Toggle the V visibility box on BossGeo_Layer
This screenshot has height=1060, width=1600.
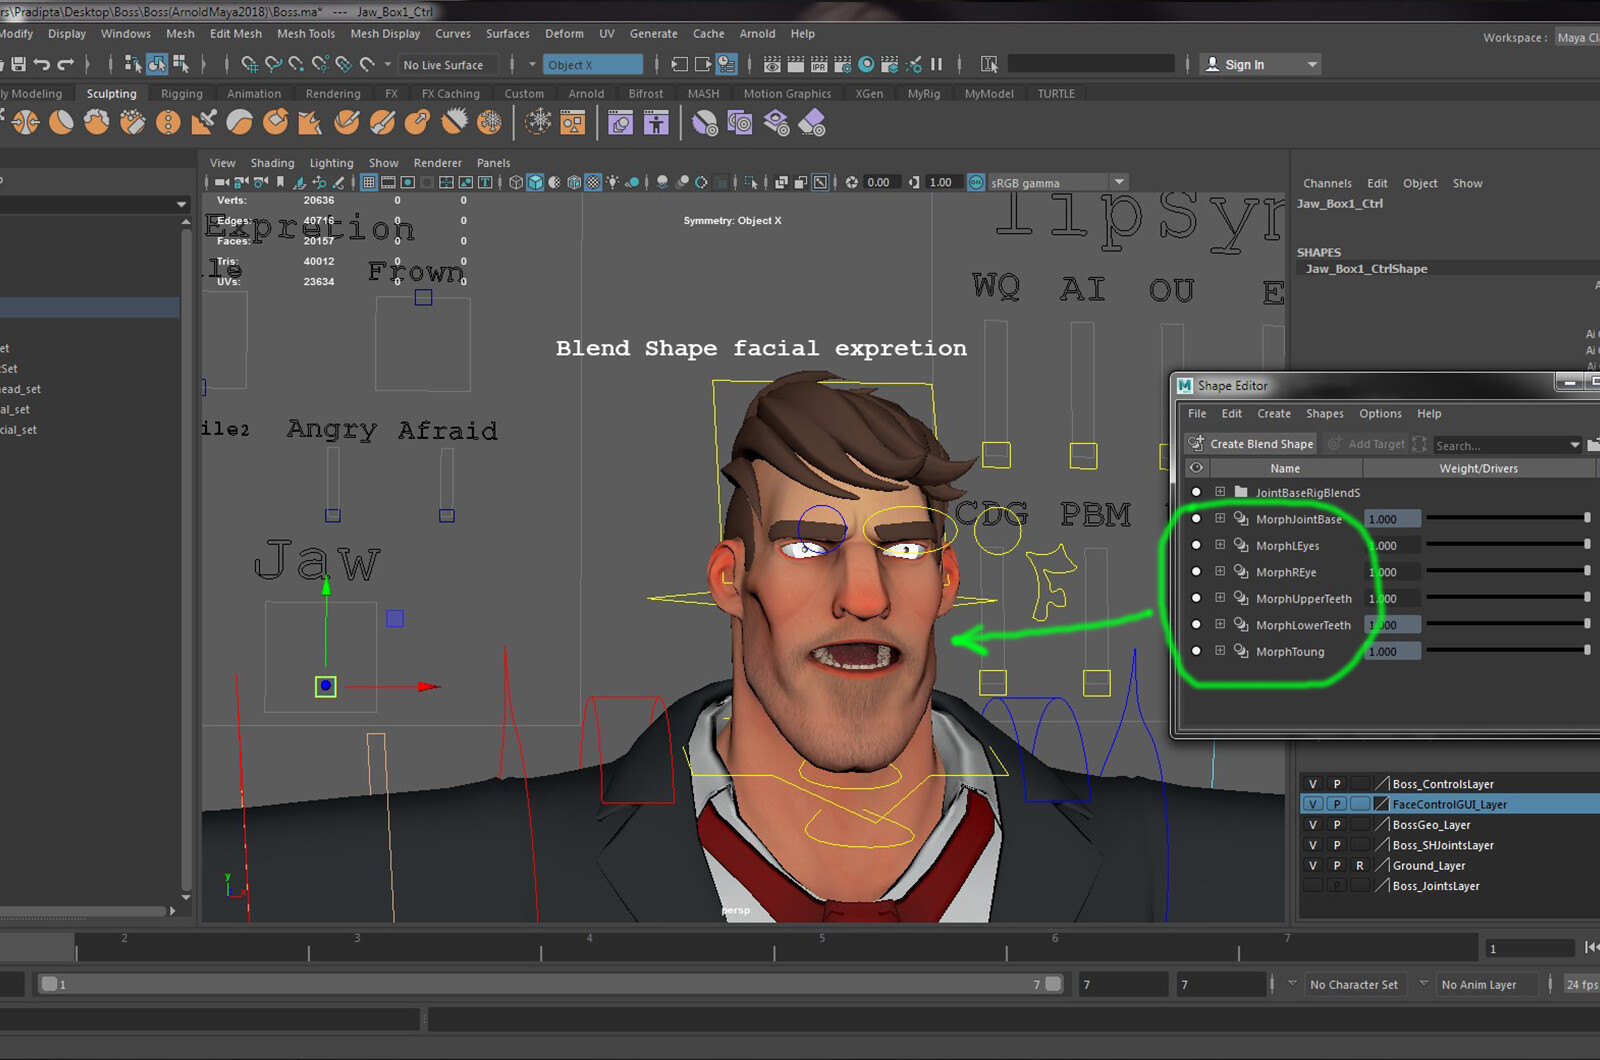click(1311, 824)
